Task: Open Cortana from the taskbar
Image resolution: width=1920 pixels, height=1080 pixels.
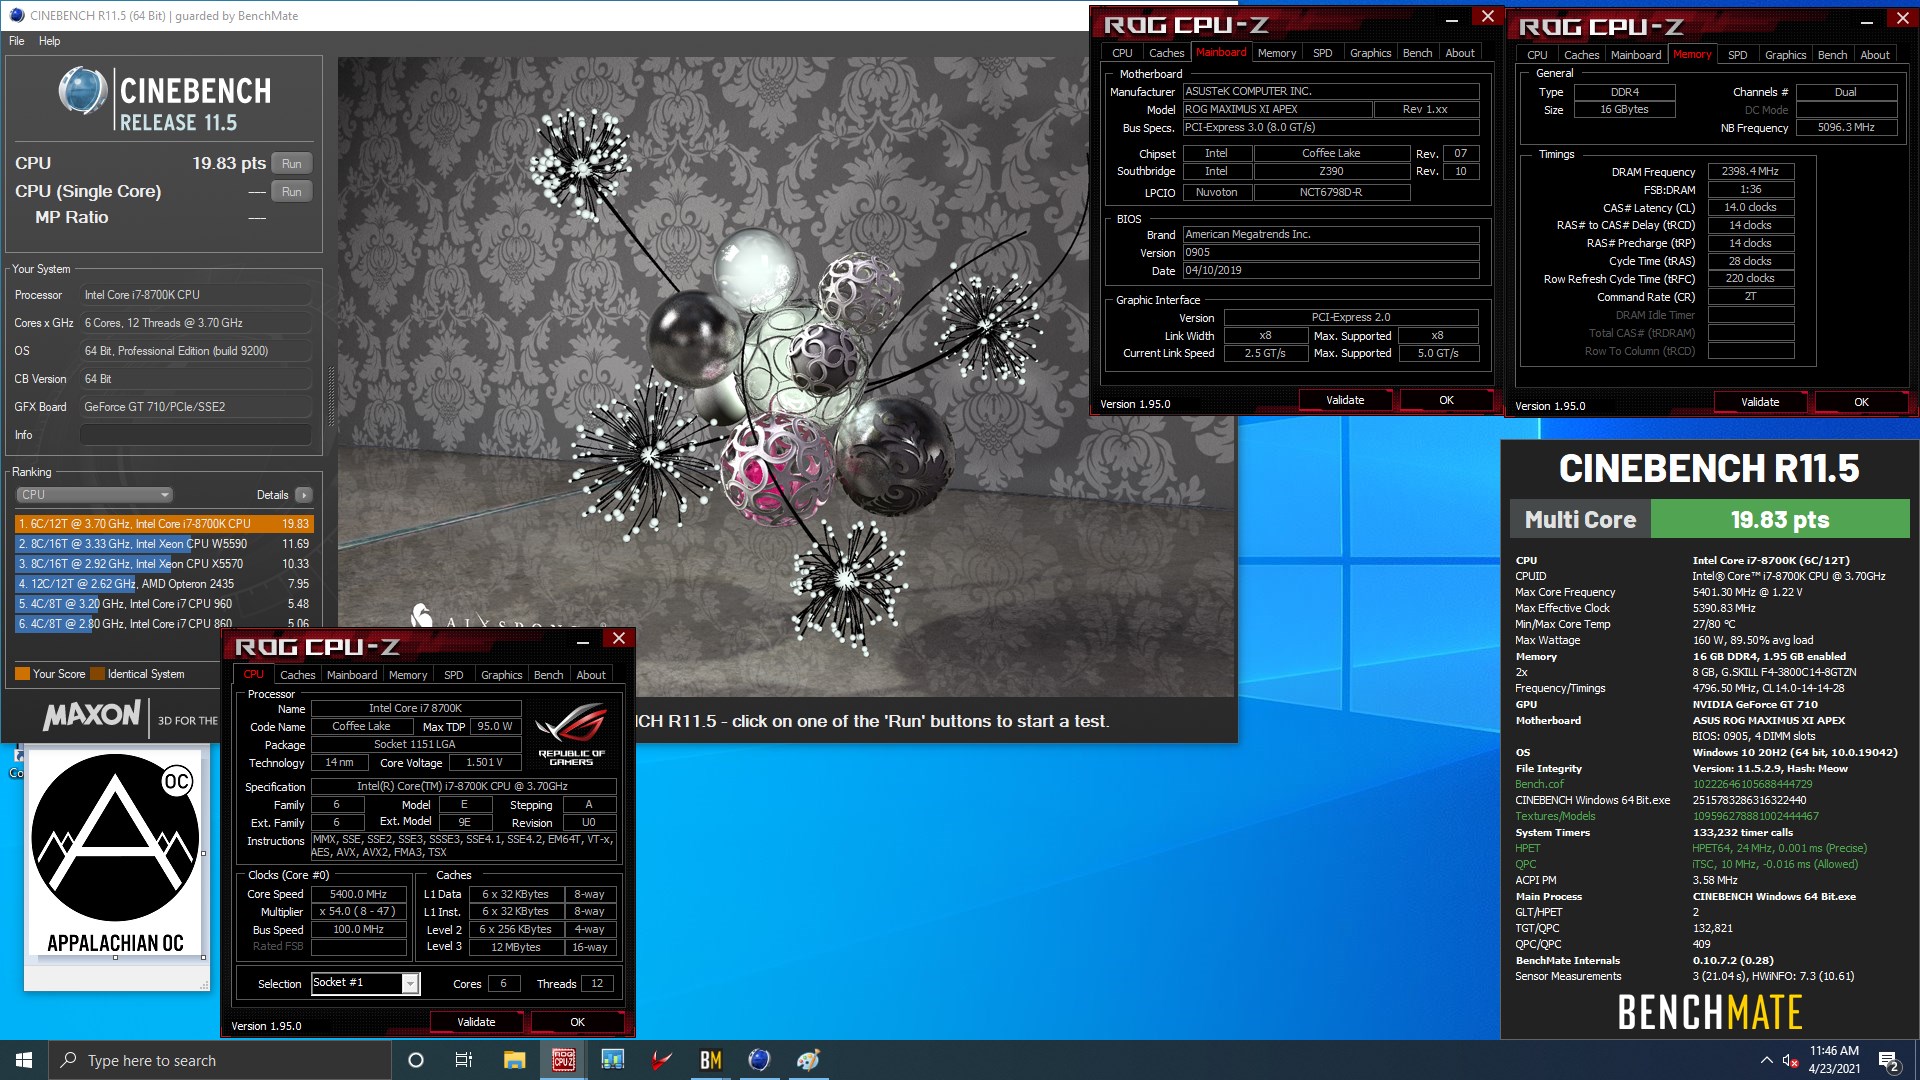Action: pyautogui.click(x=416, y=1060)
